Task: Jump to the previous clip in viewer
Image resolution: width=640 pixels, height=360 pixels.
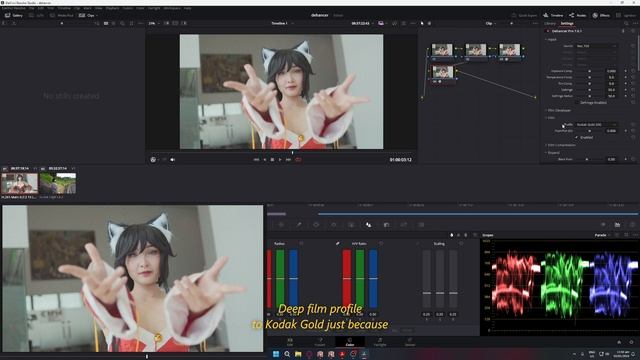Action: 256,160
